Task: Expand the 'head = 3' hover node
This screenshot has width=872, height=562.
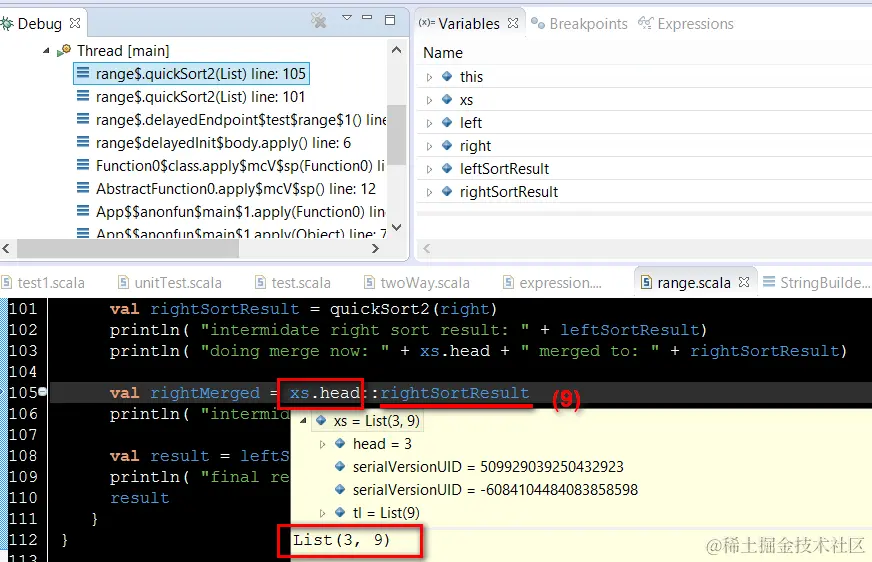Action: coord(323,444)
